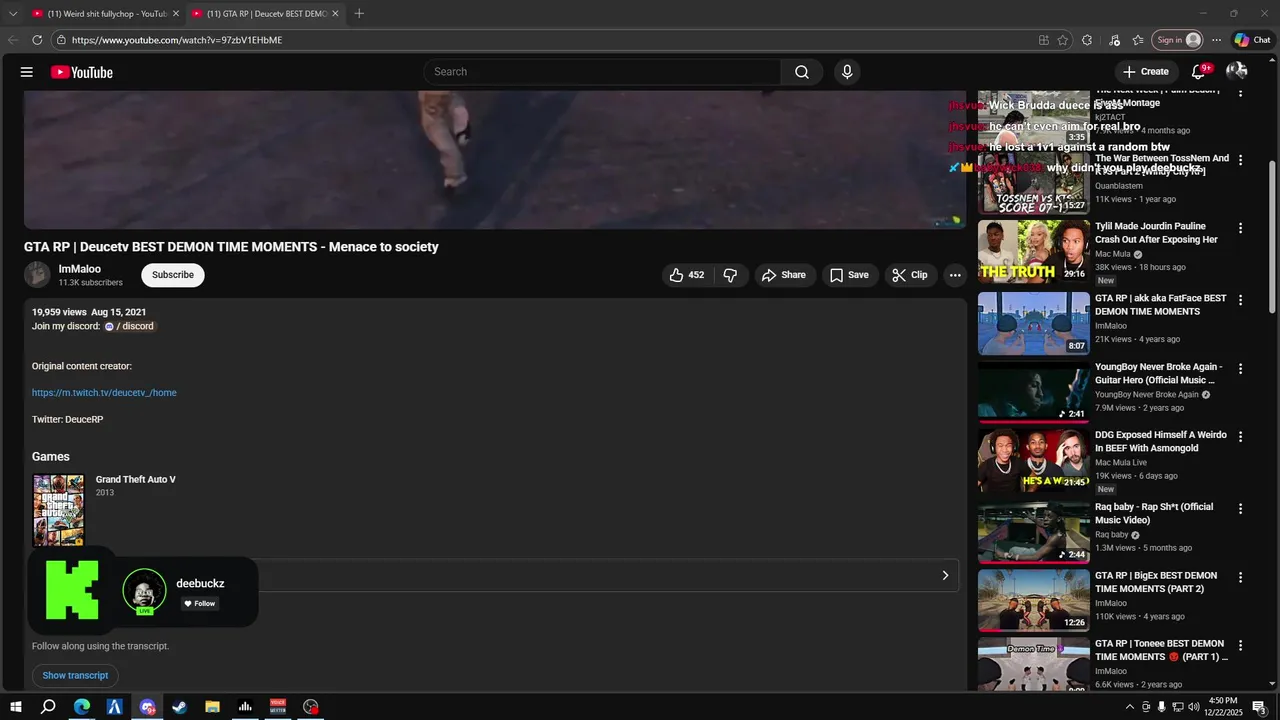Start voice search with the microphone icon
Image resolution: width=1280 pixels, height=720 pixels.
pyautogui.click(x=847, y=72)
